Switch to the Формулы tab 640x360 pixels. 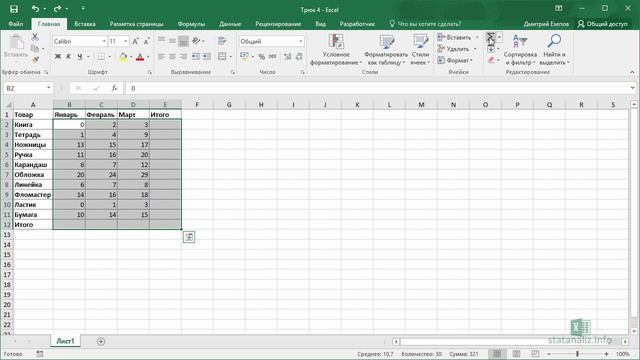[191, 24]
